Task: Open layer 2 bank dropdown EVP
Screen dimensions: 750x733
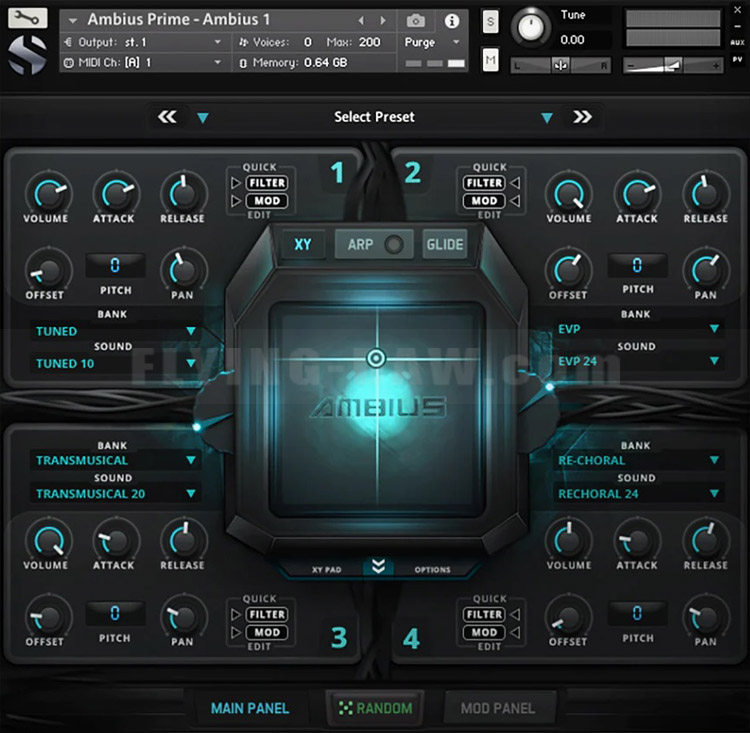Action: (x=638, y=329)
